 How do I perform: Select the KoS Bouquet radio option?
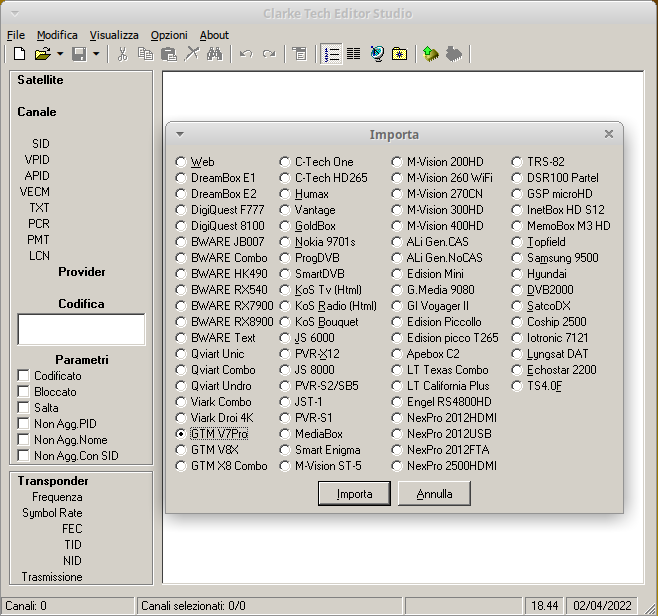[285, 322]
